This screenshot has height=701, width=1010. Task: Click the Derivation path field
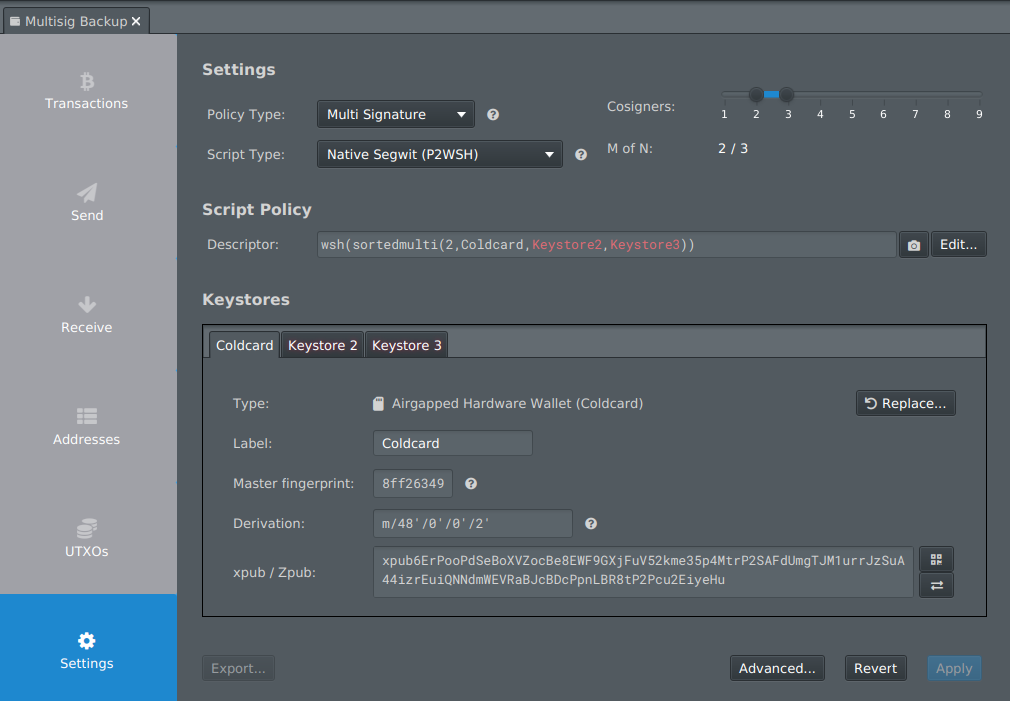473,524
